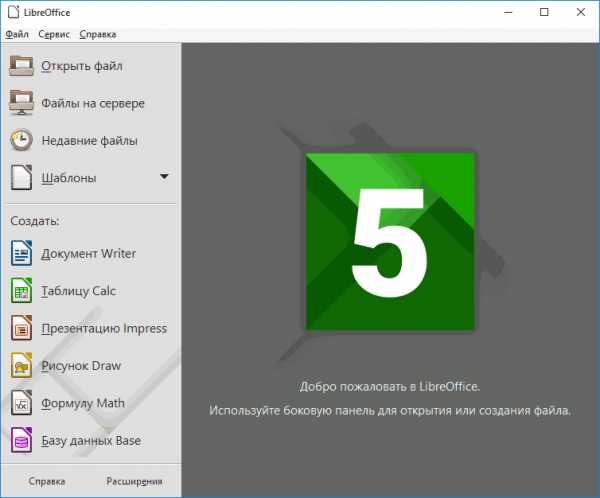Open the Сервис menu
Screen dimensions: 600x498
tap(54, 34)
